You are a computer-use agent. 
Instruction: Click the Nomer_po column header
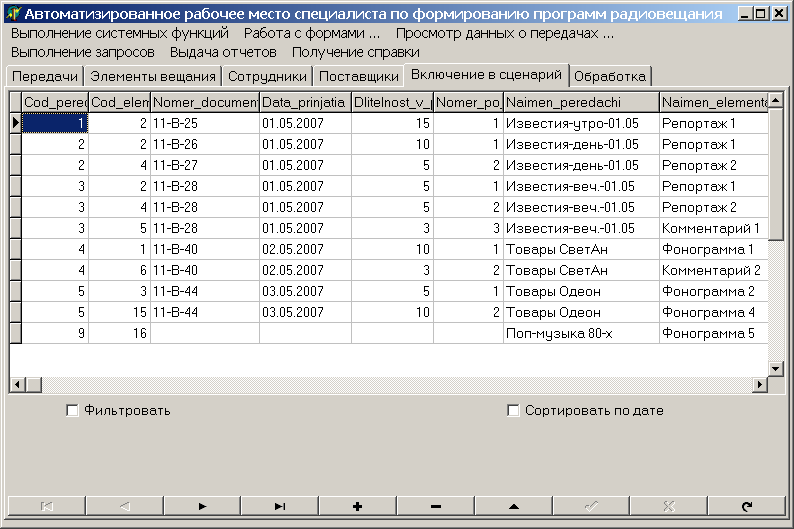[x=468, y=102]
